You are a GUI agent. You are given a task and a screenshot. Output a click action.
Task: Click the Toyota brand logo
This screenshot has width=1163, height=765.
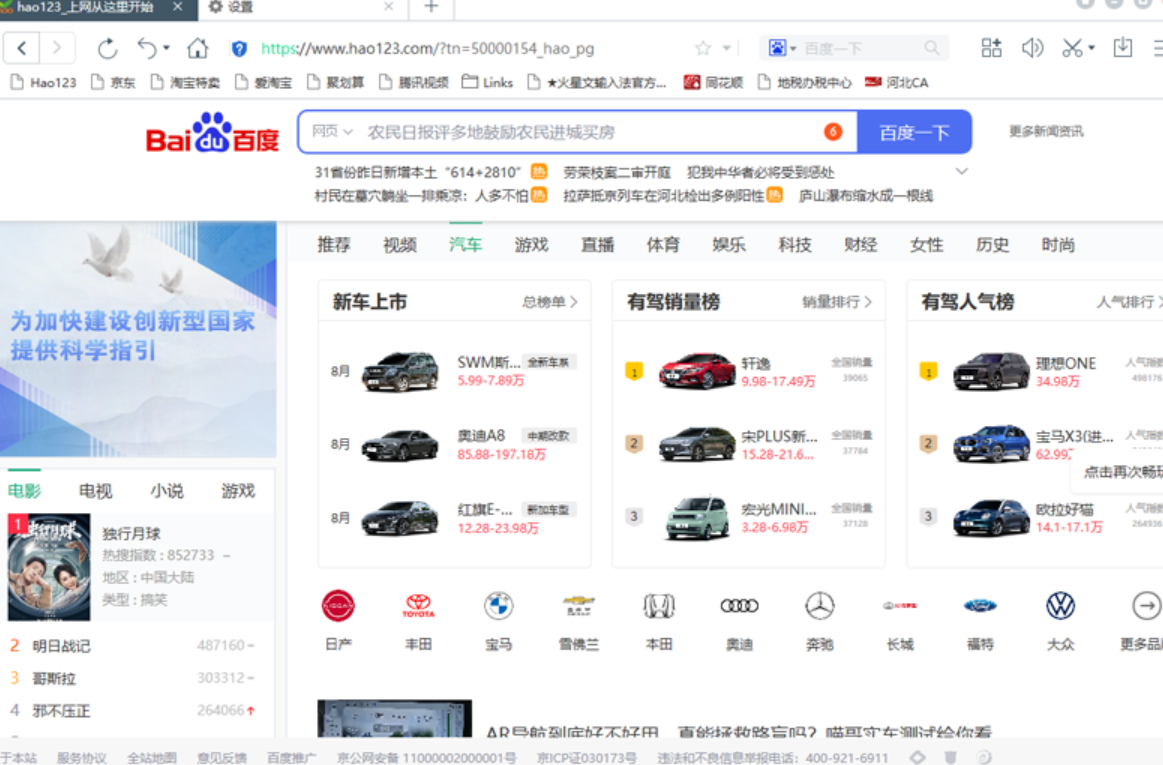(418, 606)
